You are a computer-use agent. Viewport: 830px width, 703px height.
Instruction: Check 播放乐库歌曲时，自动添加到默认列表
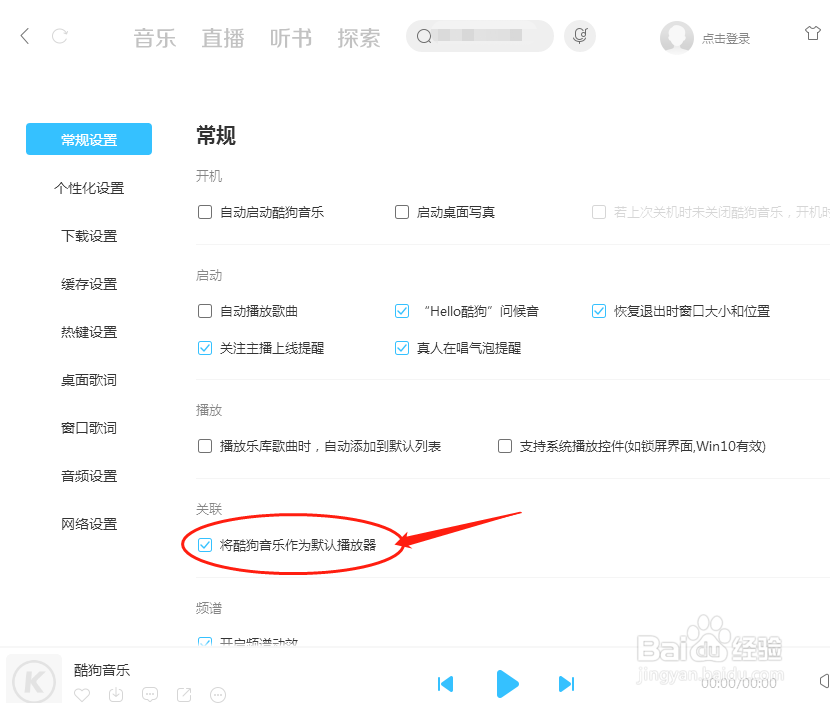205,446
